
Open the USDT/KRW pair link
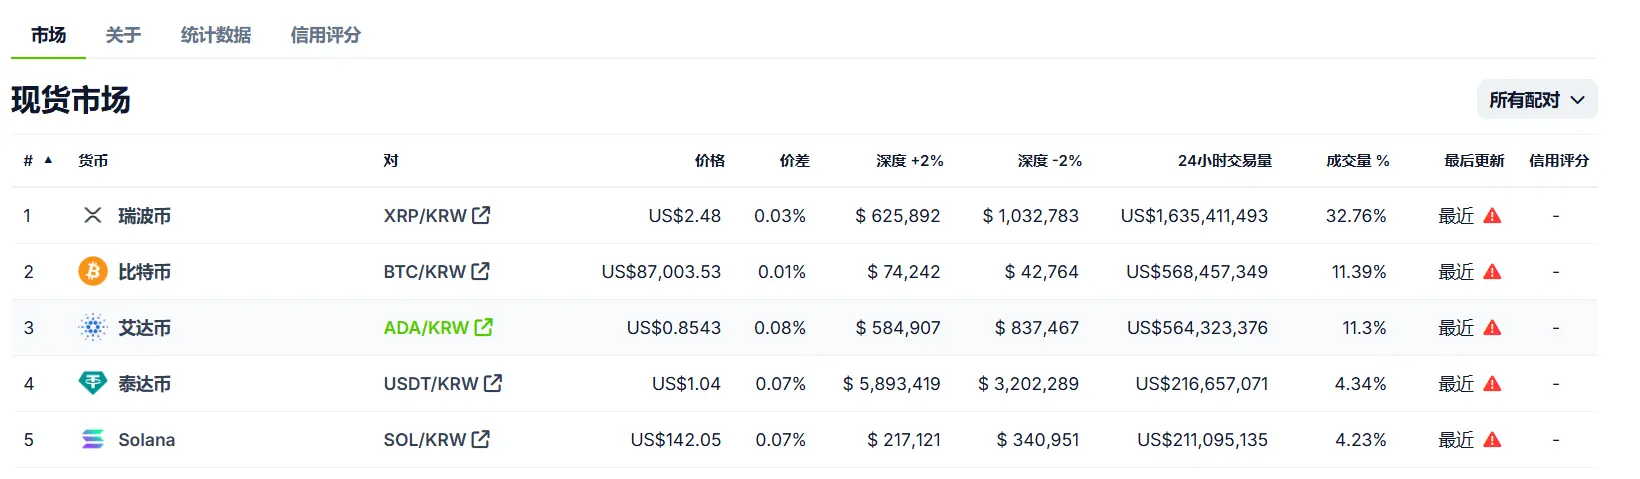pos(431,383)
